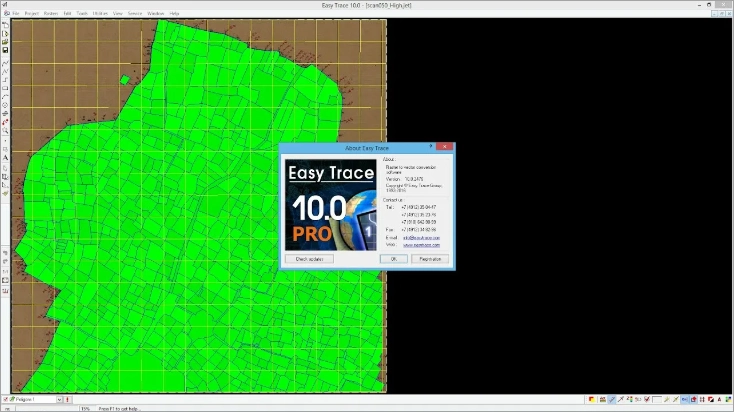
Task: Open the Tools menu
Action: 82,14
